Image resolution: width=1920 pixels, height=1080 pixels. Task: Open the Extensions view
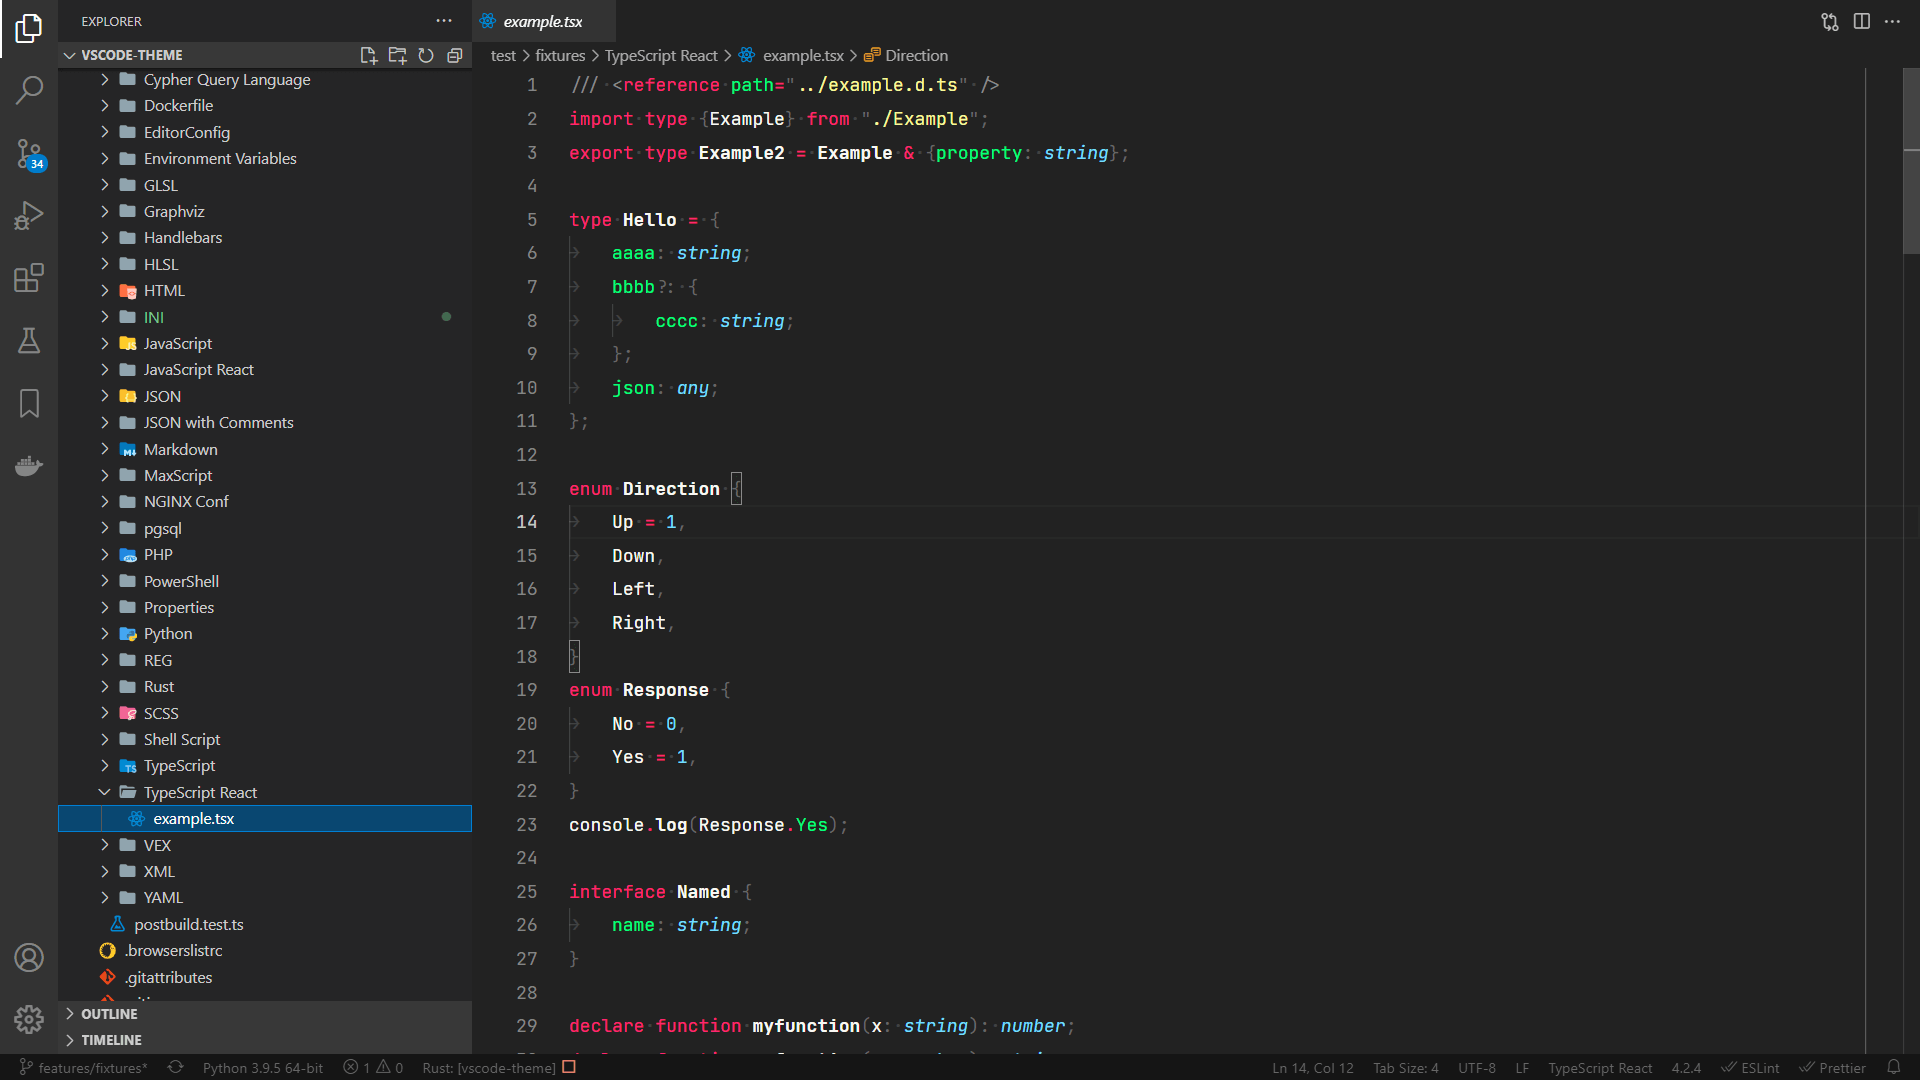[x=29, y=278]
